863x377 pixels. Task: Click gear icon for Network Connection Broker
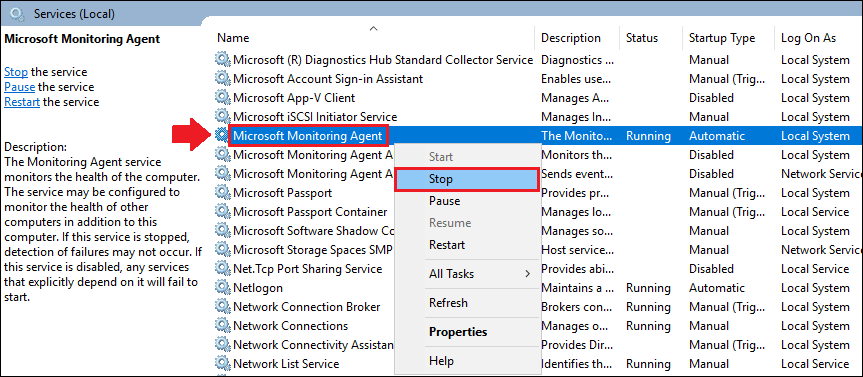tap(222, 307)
